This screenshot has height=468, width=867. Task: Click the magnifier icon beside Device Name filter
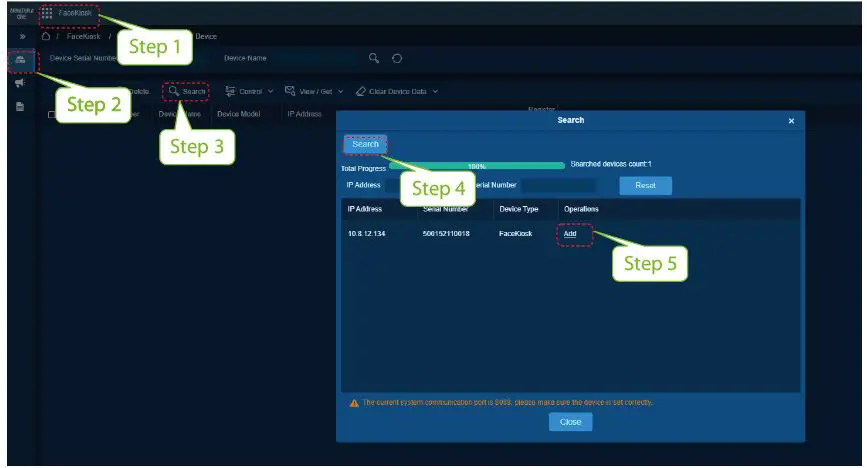(x=374, y=58)
